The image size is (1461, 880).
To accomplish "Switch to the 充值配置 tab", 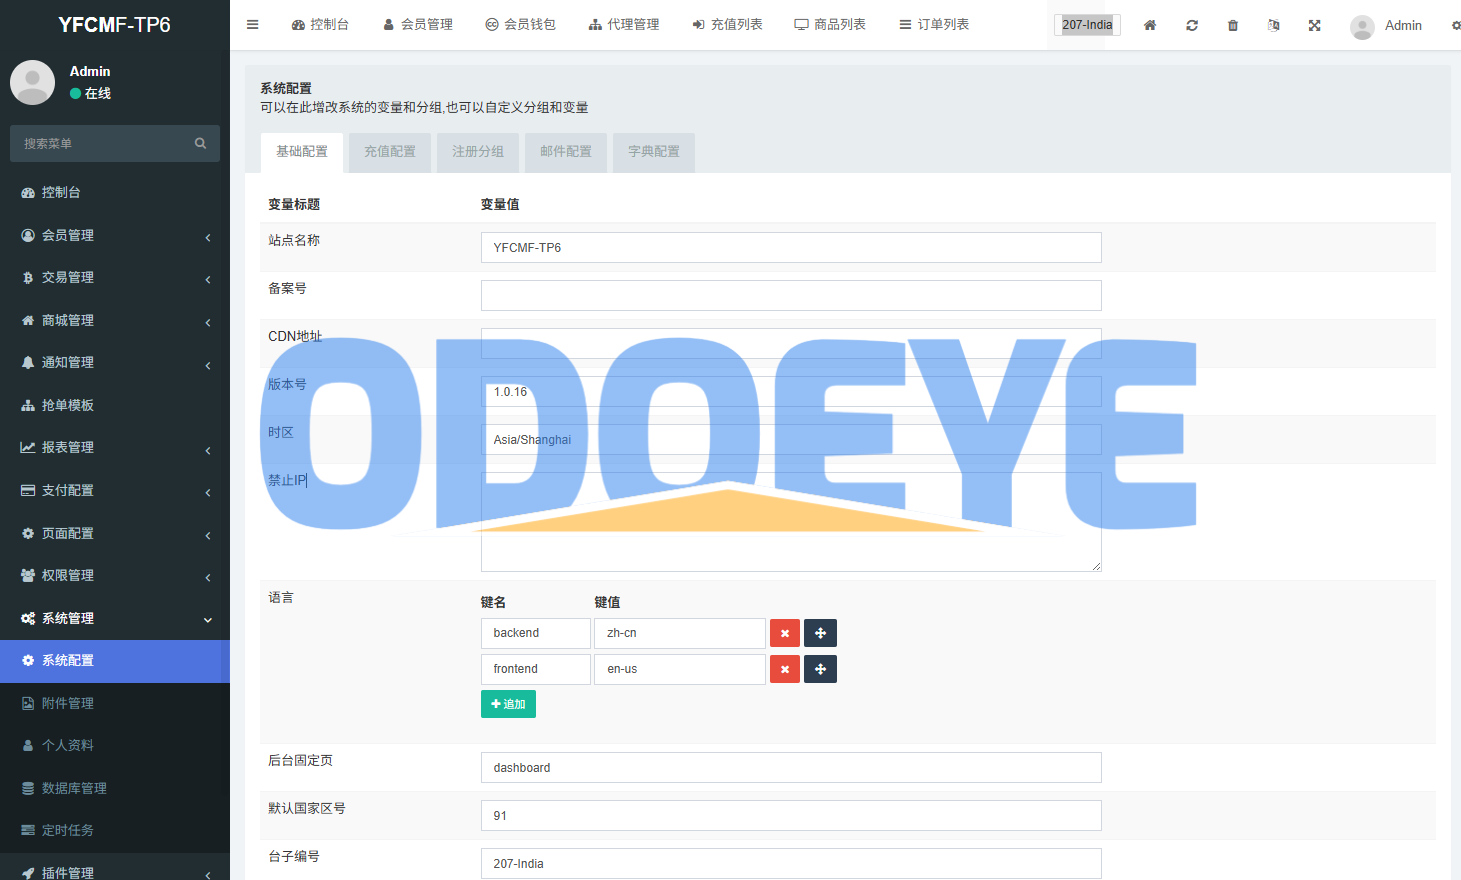I will tap(389, 152).
